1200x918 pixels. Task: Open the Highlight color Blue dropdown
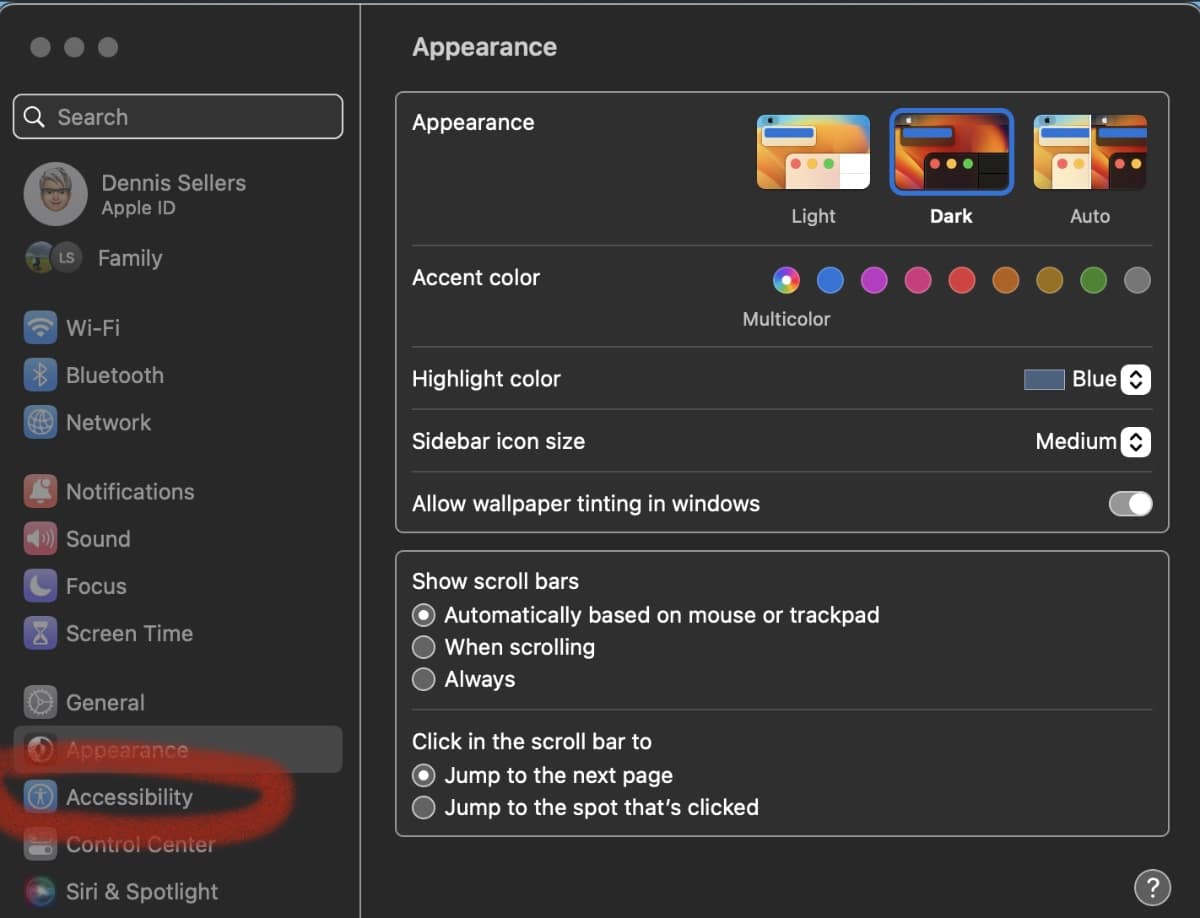(x=1135, y=379)
